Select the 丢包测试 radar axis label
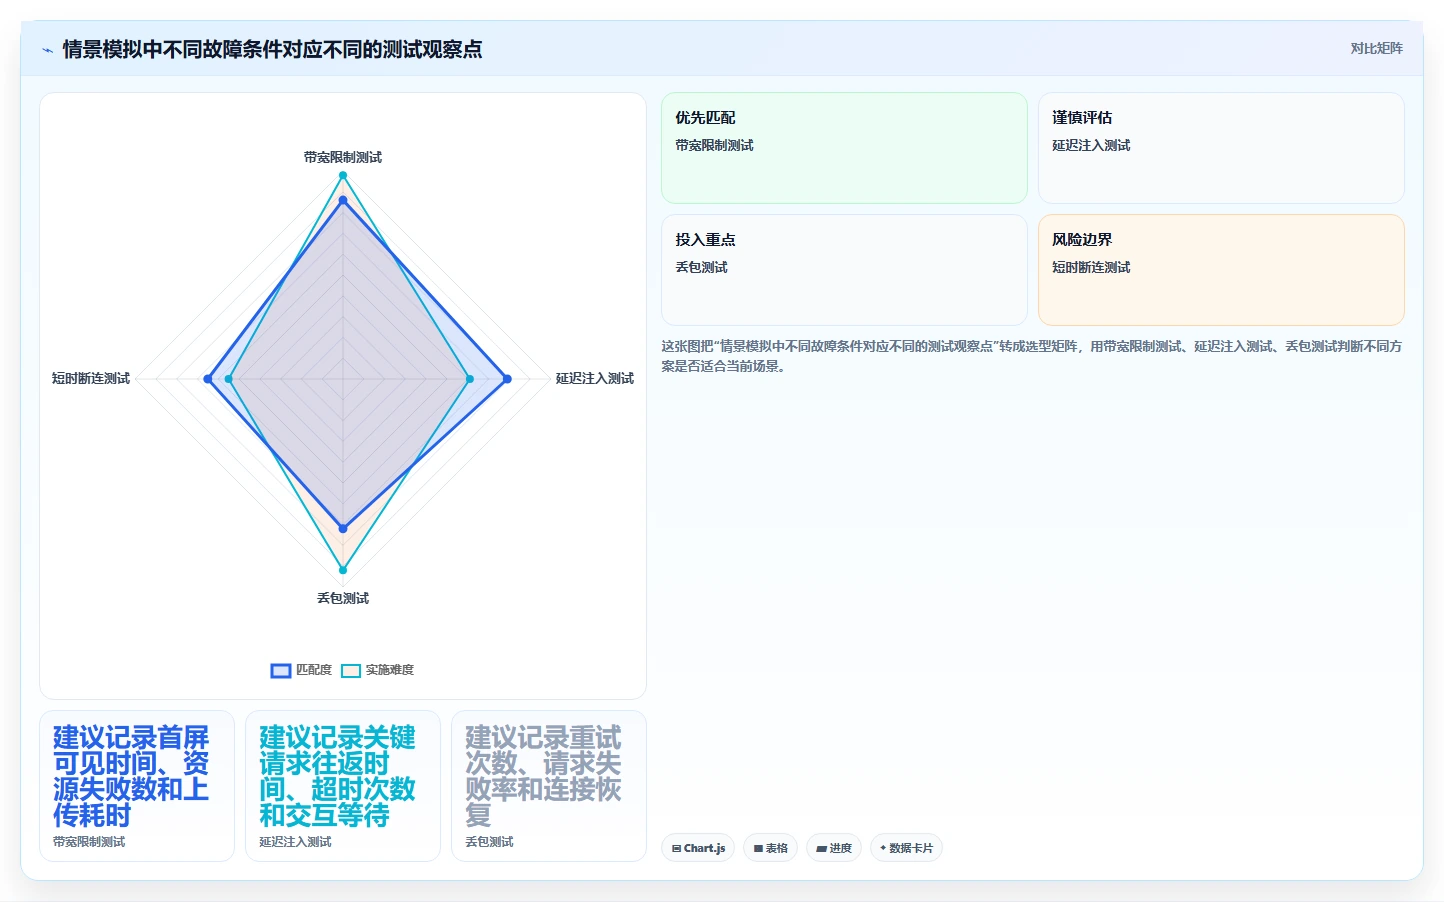The width and height of the screenshot is (1444, 902). click(x=343, y=598)
